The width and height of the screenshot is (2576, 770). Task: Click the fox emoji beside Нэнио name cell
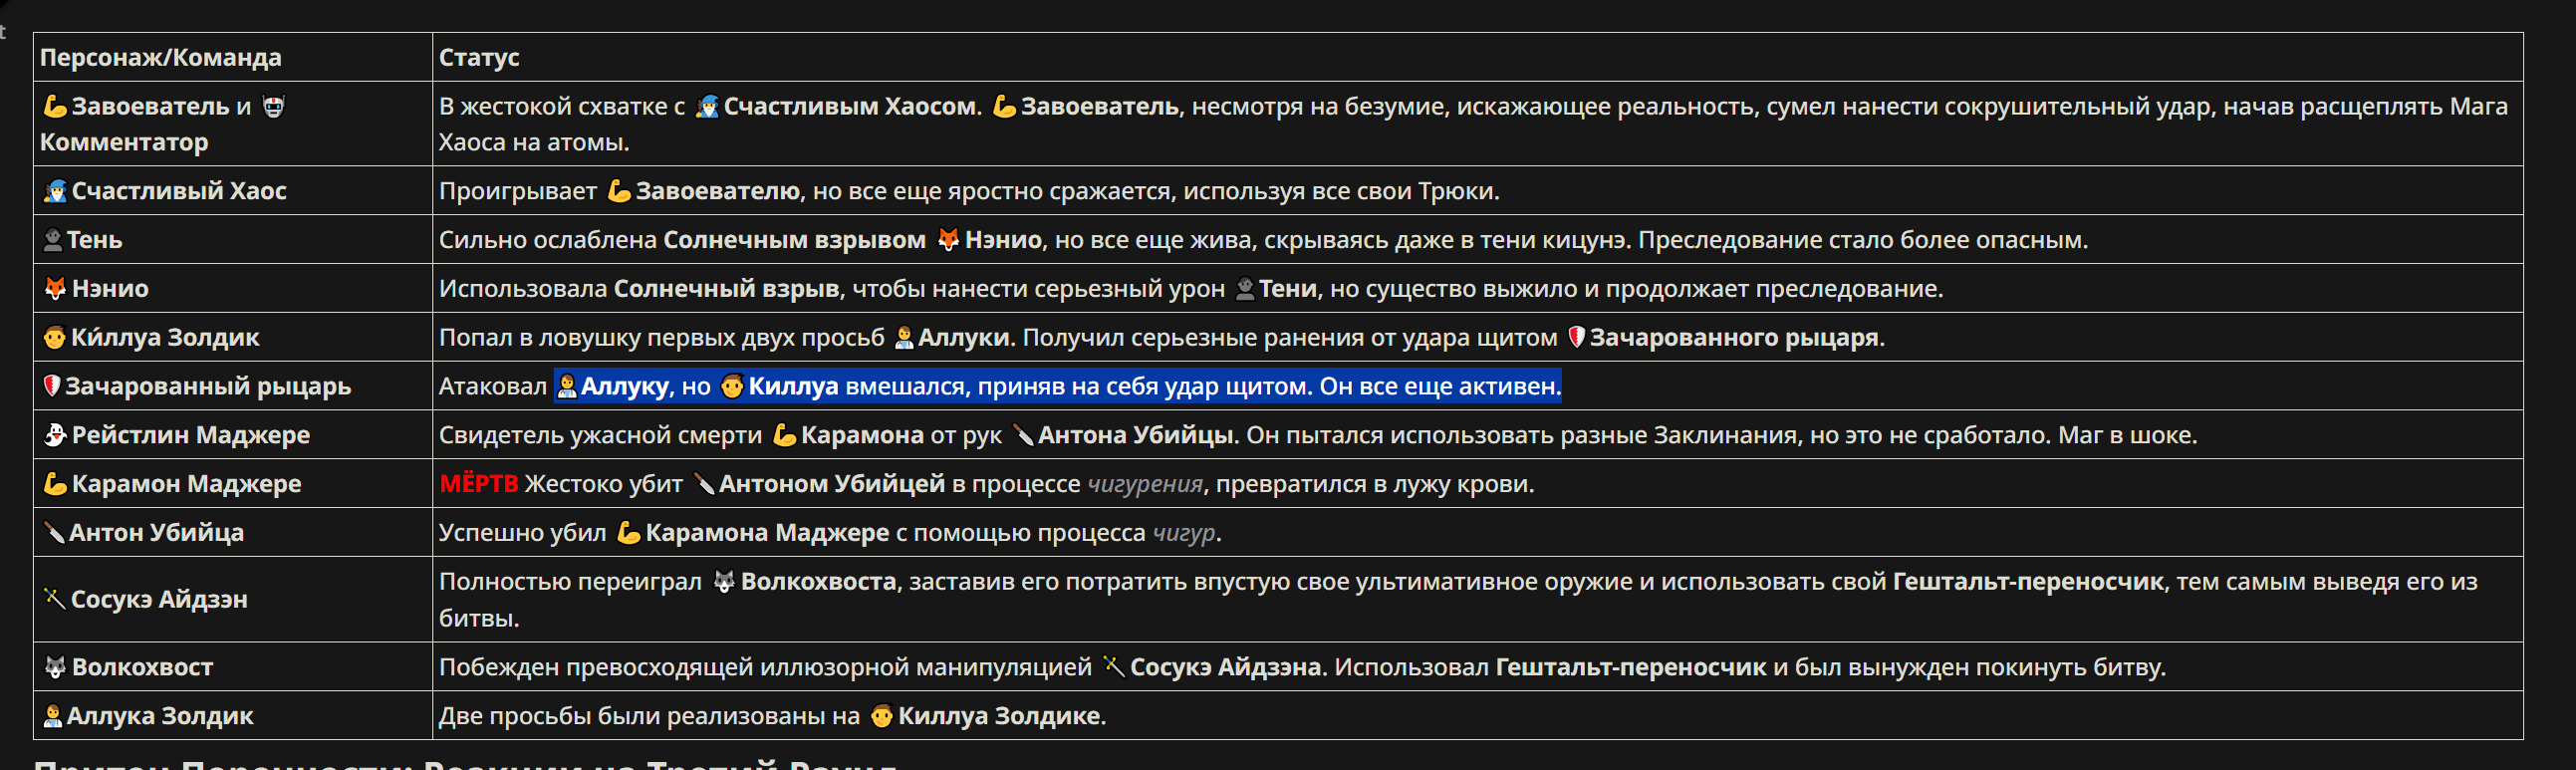55,289
